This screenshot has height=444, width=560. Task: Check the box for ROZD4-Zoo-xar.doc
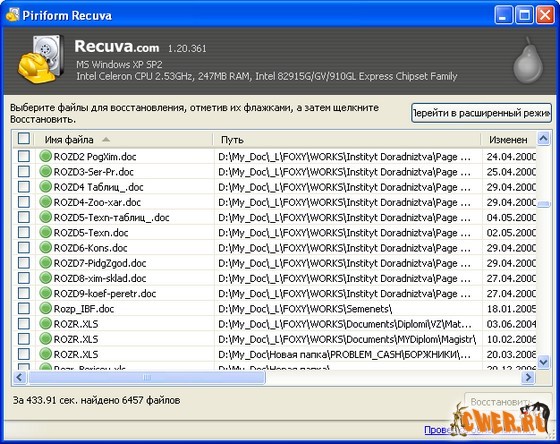coord(24,202)
